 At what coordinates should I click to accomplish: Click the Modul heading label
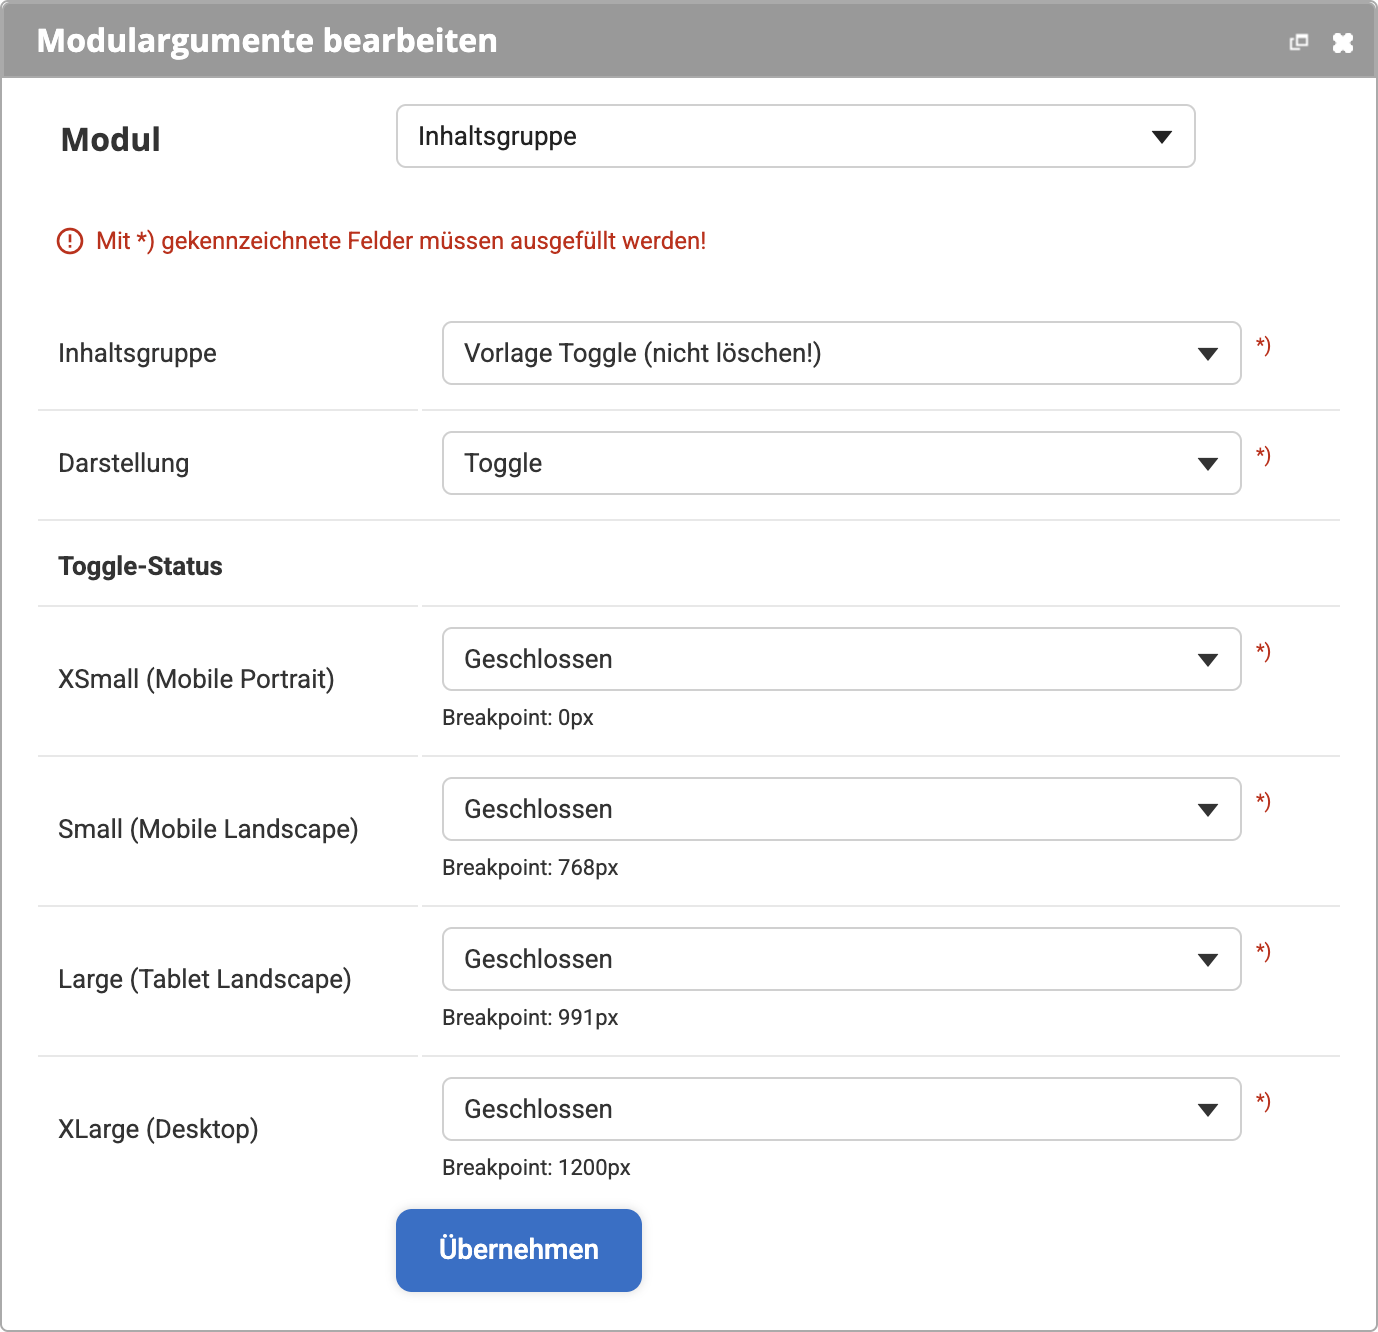(111, 139)
